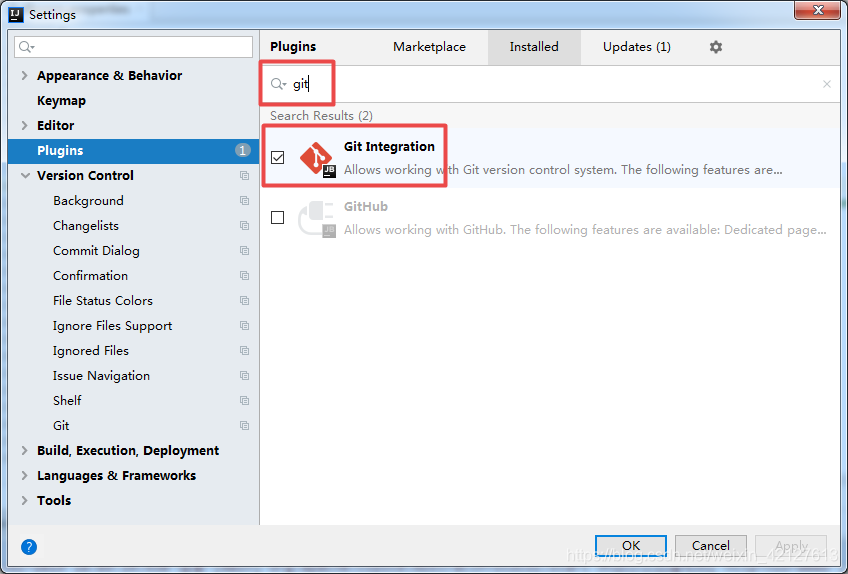Select Git Integration plugin title
The height and width of the screenshot is (574, 848).
(x=389, y=147)
